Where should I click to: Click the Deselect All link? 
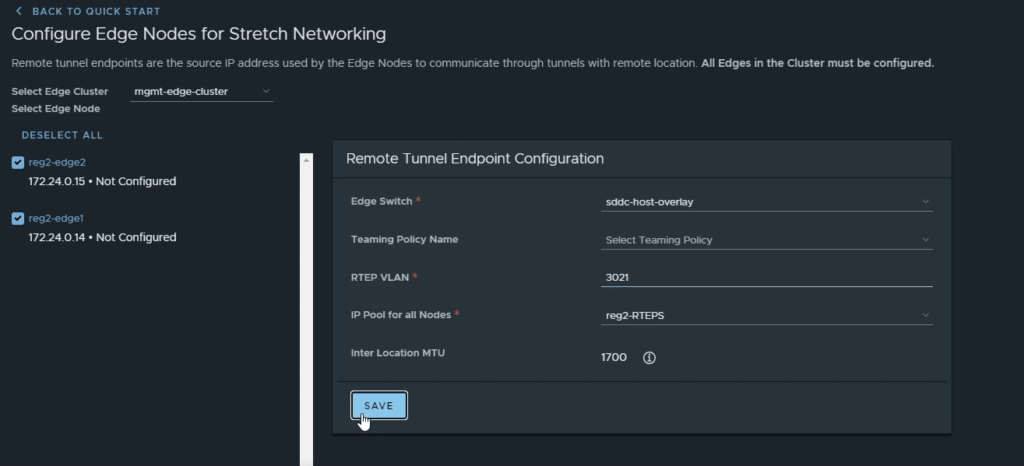coord(62,135)
